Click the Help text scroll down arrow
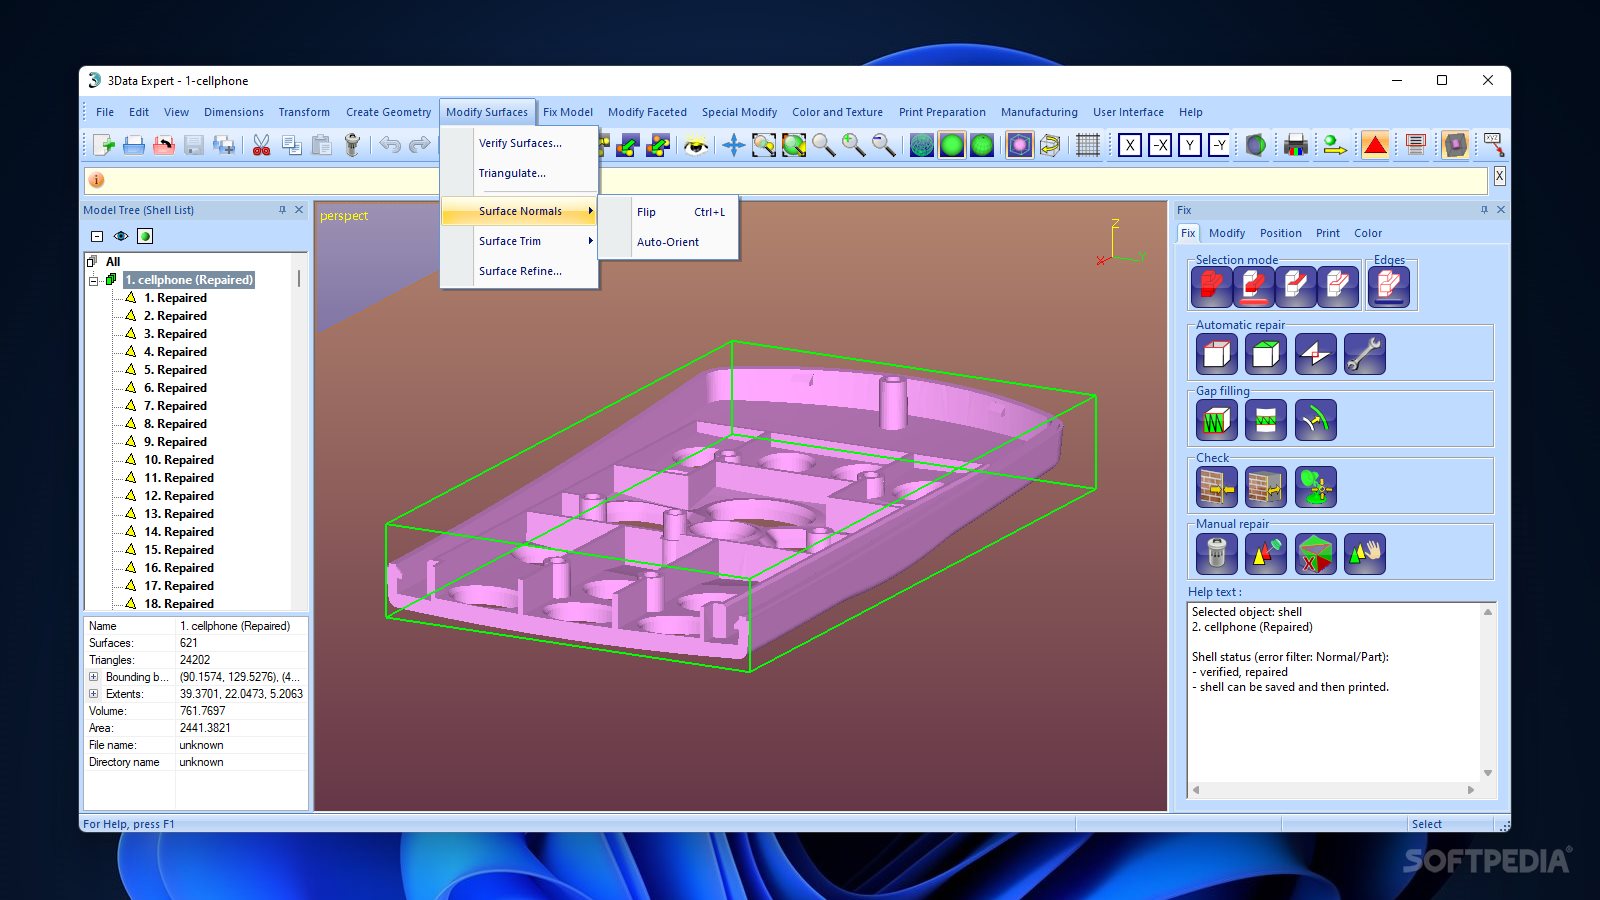Viewport: 1600px width, 900px height. click(x=1488, y=773)
